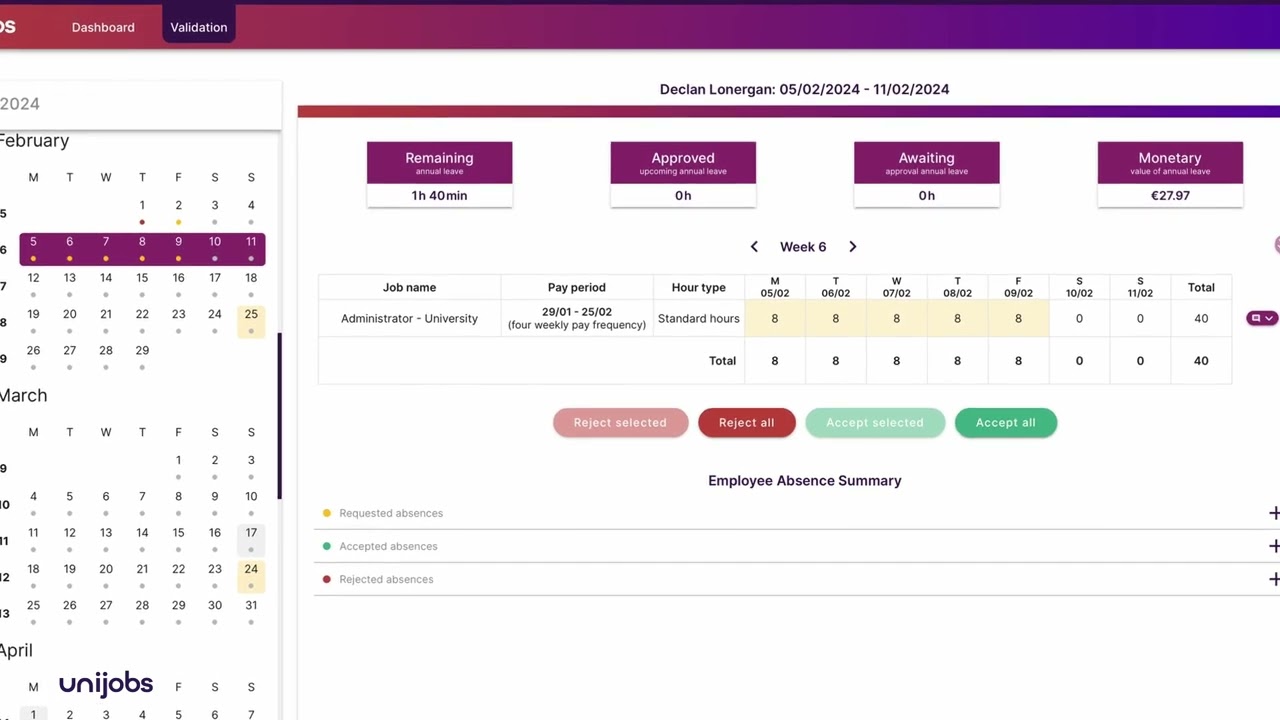This screenshot has height=720, width=1280.
Task: Click Standard hours cell
Action: pos(698,319)
